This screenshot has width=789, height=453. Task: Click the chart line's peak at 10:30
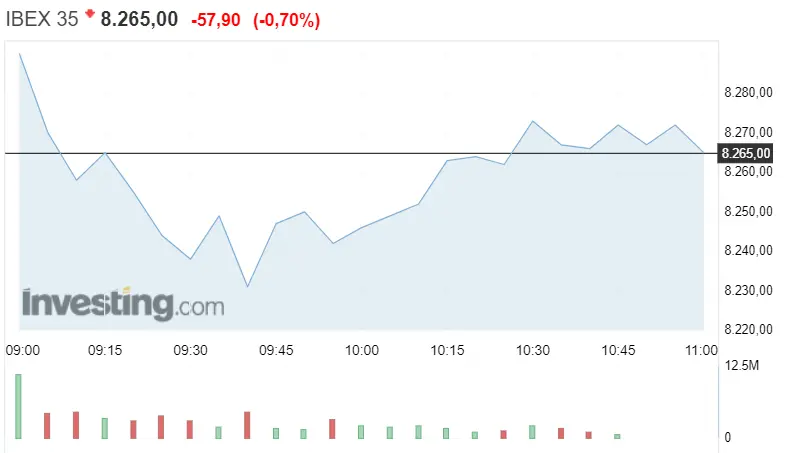click(533, 121)
